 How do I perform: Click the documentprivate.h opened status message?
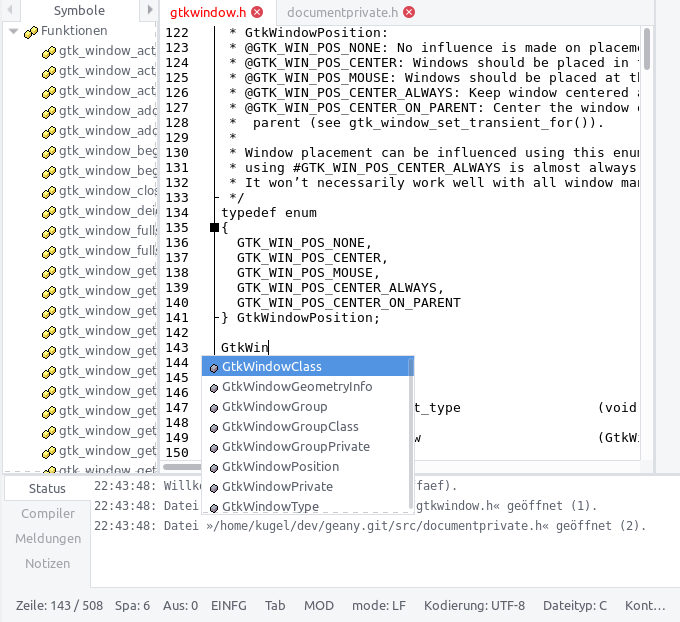point(370,526)
